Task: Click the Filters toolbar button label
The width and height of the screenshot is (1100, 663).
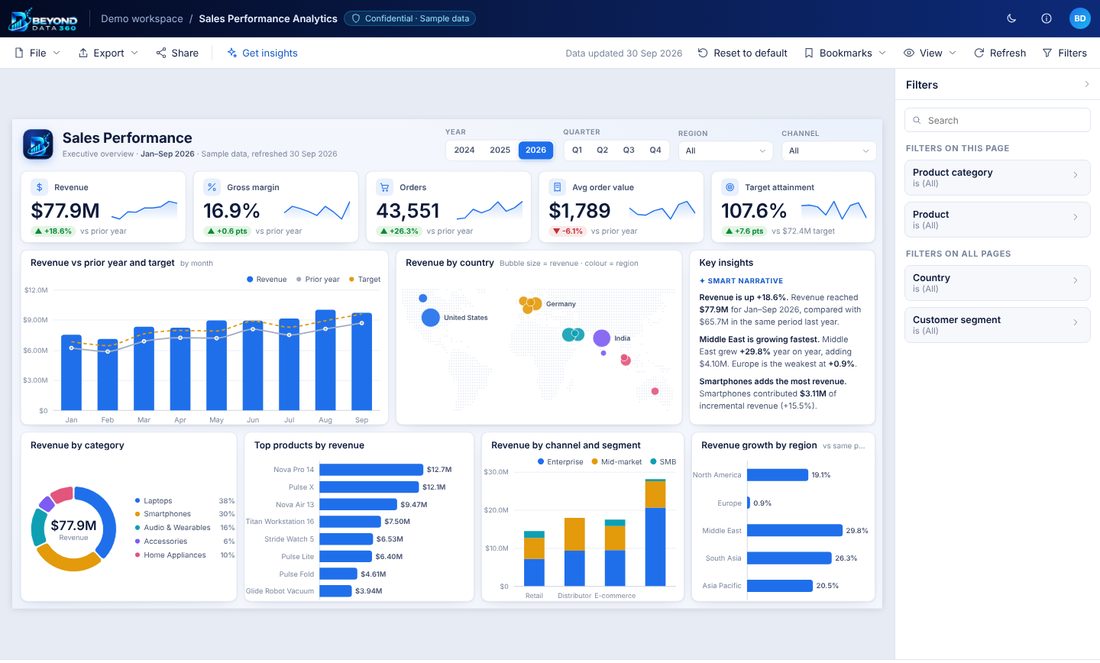Action: pyautogui.click(x=1072, y=53)
